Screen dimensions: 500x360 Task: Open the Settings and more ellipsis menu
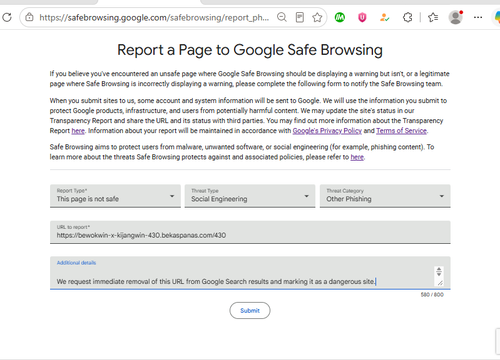(478, 17)
